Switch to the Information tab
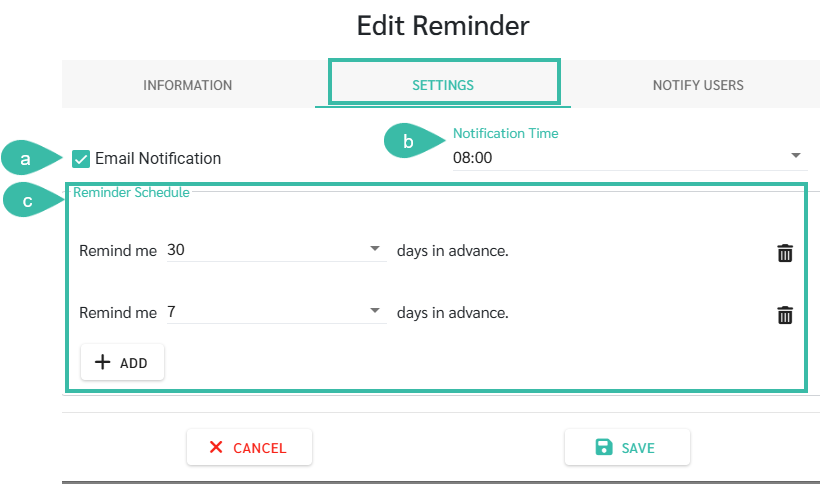This screenshot has height=484, width=820. (x=188, y=85)
